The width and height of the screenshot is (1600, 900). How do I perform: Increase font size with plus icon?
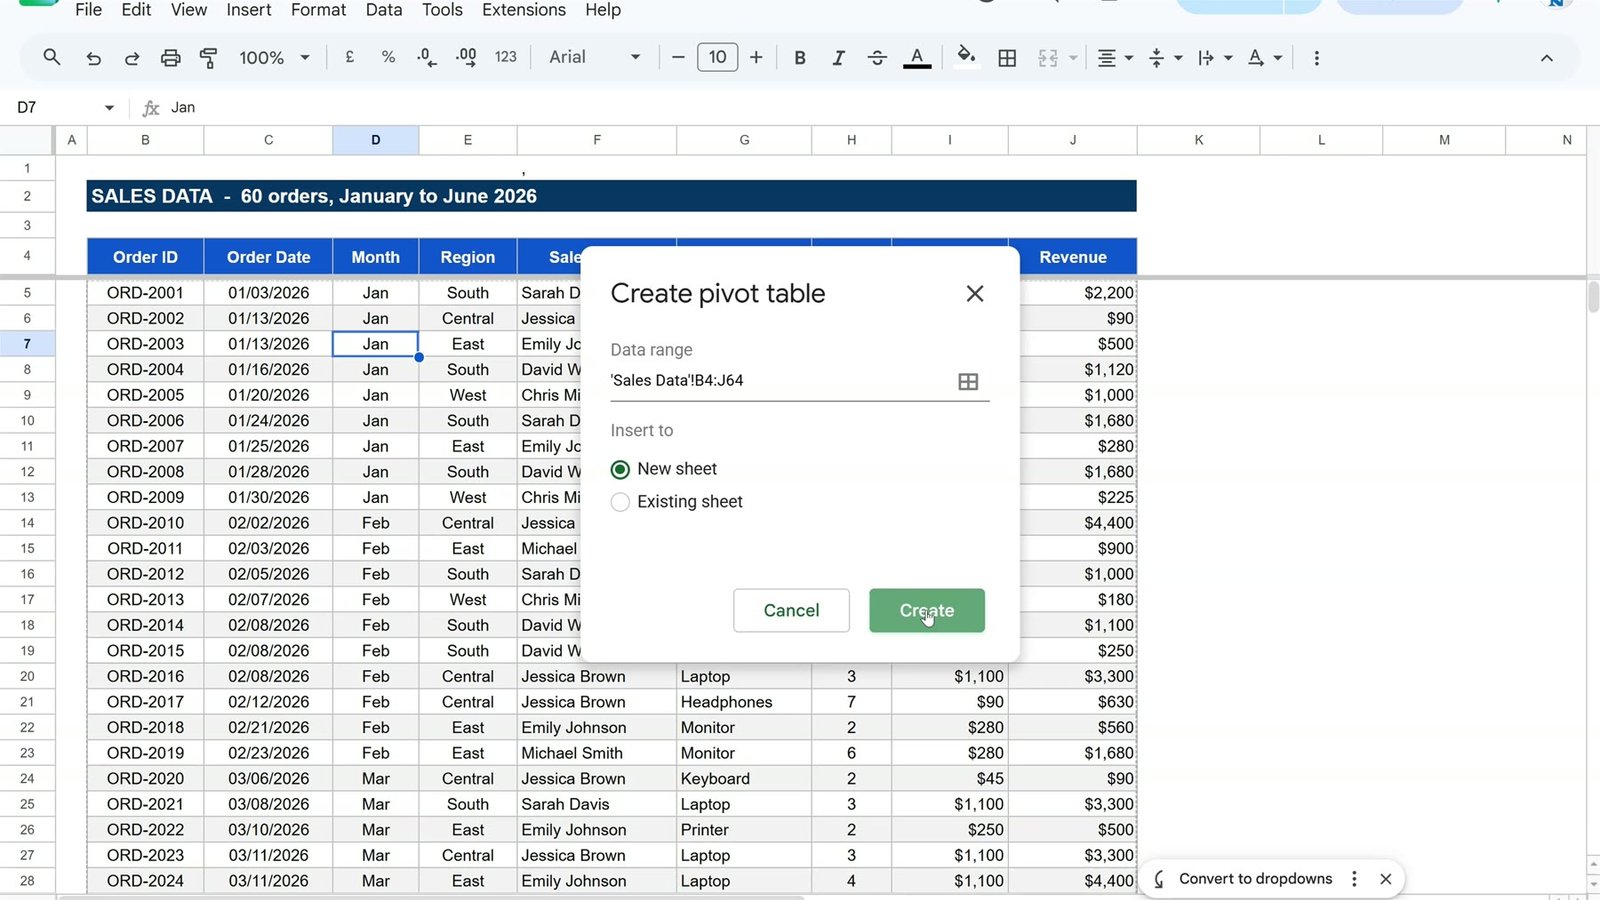pyautogui.click(x=756, y=58)
